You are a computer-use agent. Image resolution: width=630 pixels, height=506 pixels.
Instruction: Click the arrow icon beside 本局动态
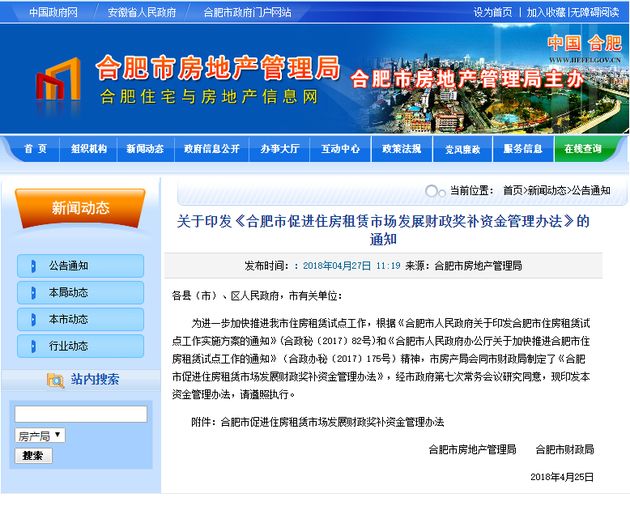pos(34,293)
